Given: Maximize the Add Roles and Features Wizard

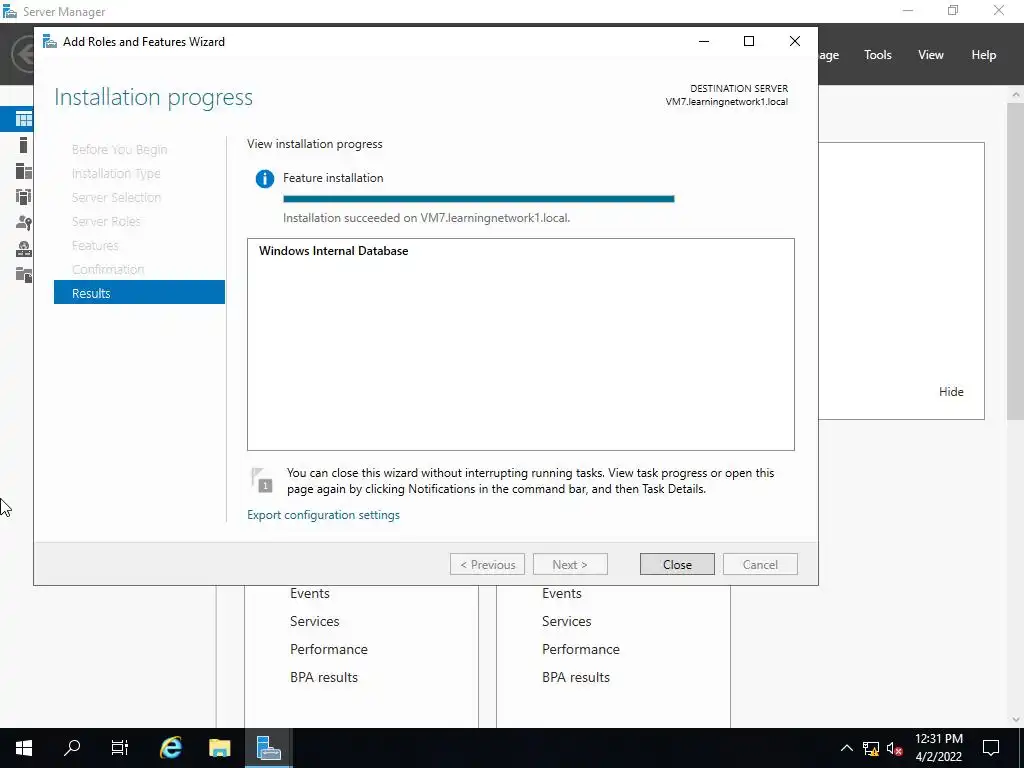Looking at the screenshot, I should point(749,41).
